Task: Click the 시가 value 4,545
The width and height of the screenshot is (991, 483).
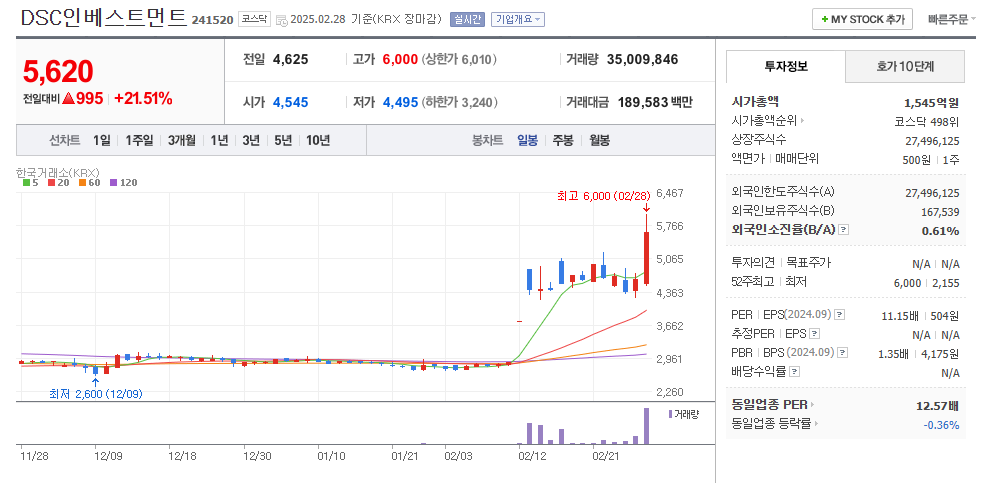Action: tap(290, 102)
